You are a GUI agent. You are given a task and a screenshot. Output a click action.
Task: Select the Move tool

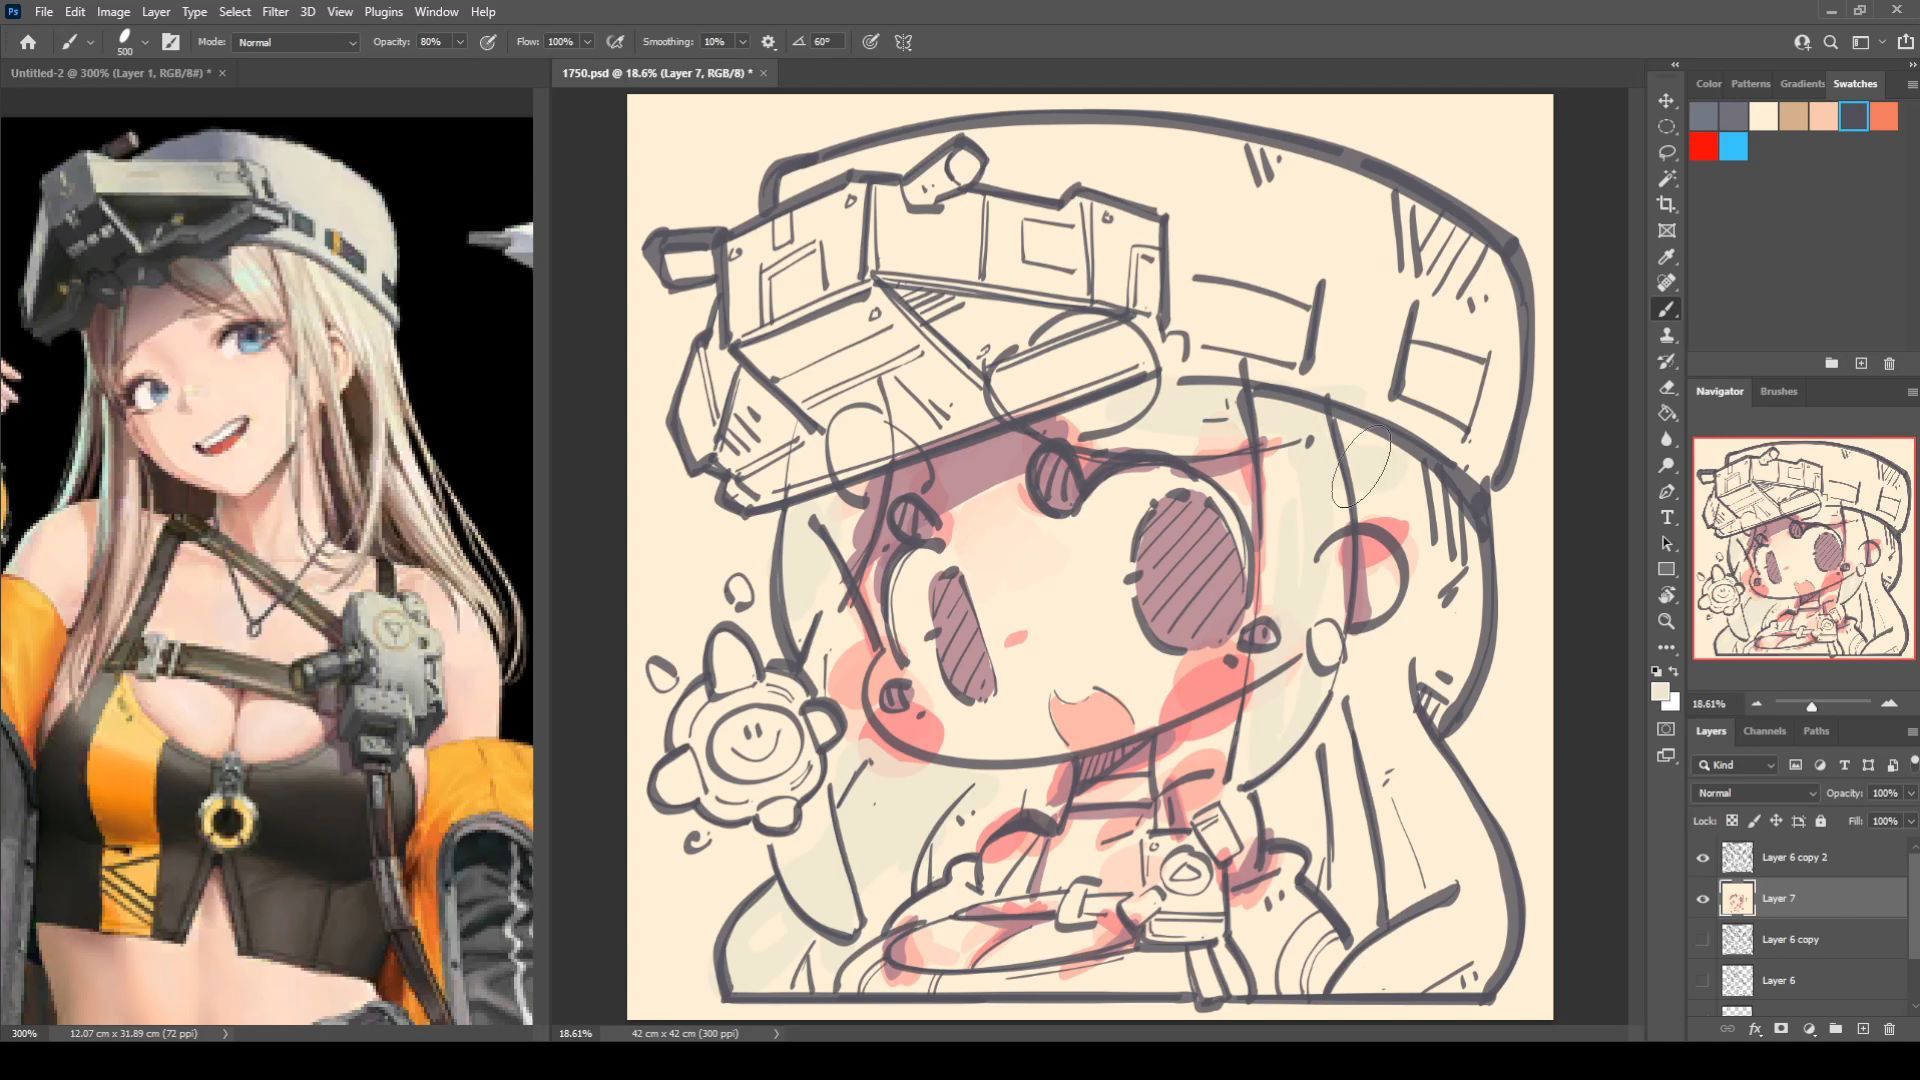tap(1666, 101)
